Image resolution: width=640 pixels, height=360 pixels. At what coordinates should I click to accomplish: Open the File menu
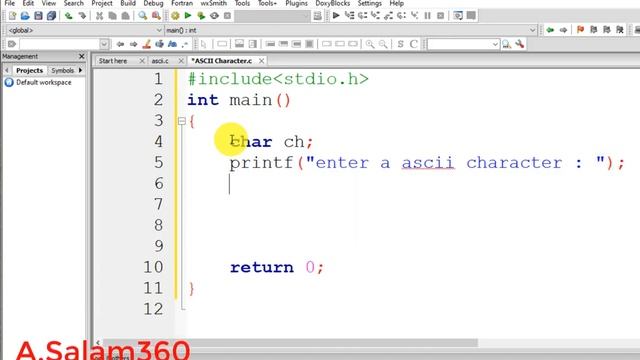(10, 3)
